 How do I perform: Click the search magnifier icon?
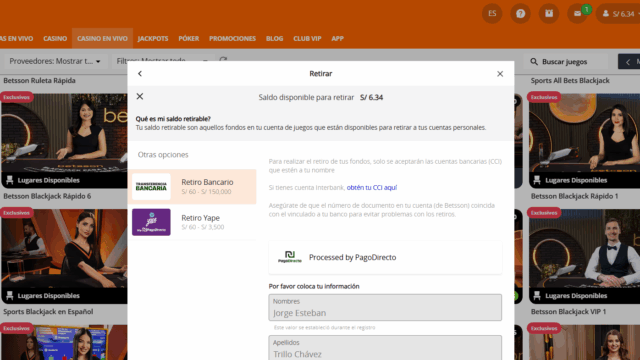(534, 62)
